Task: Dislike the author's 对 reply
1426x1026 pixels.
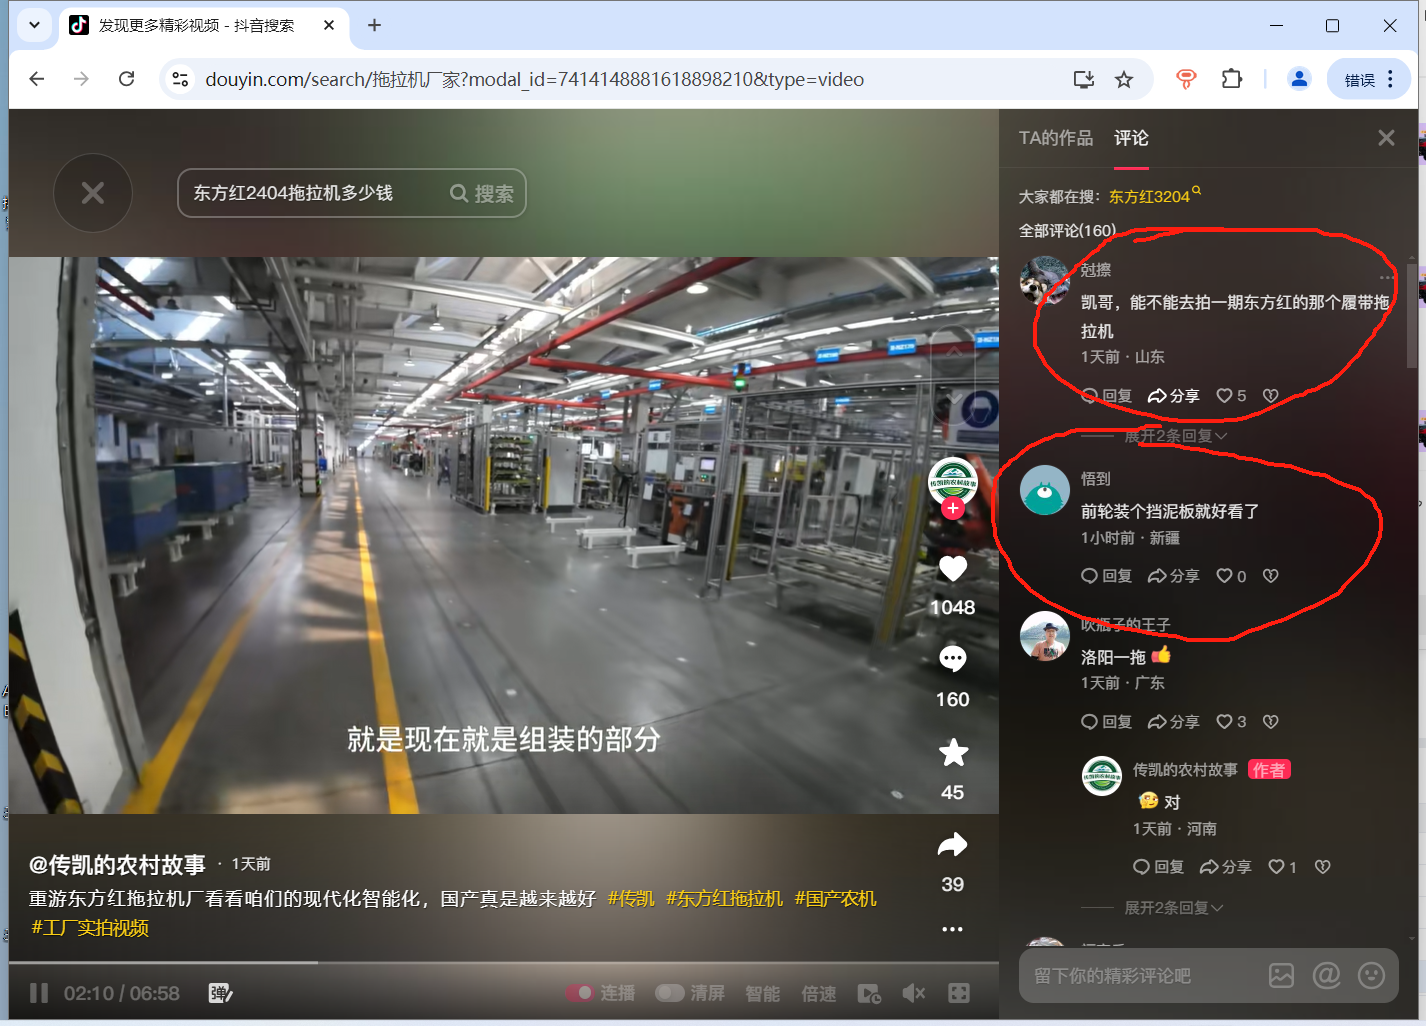Action: point(1323,867)
